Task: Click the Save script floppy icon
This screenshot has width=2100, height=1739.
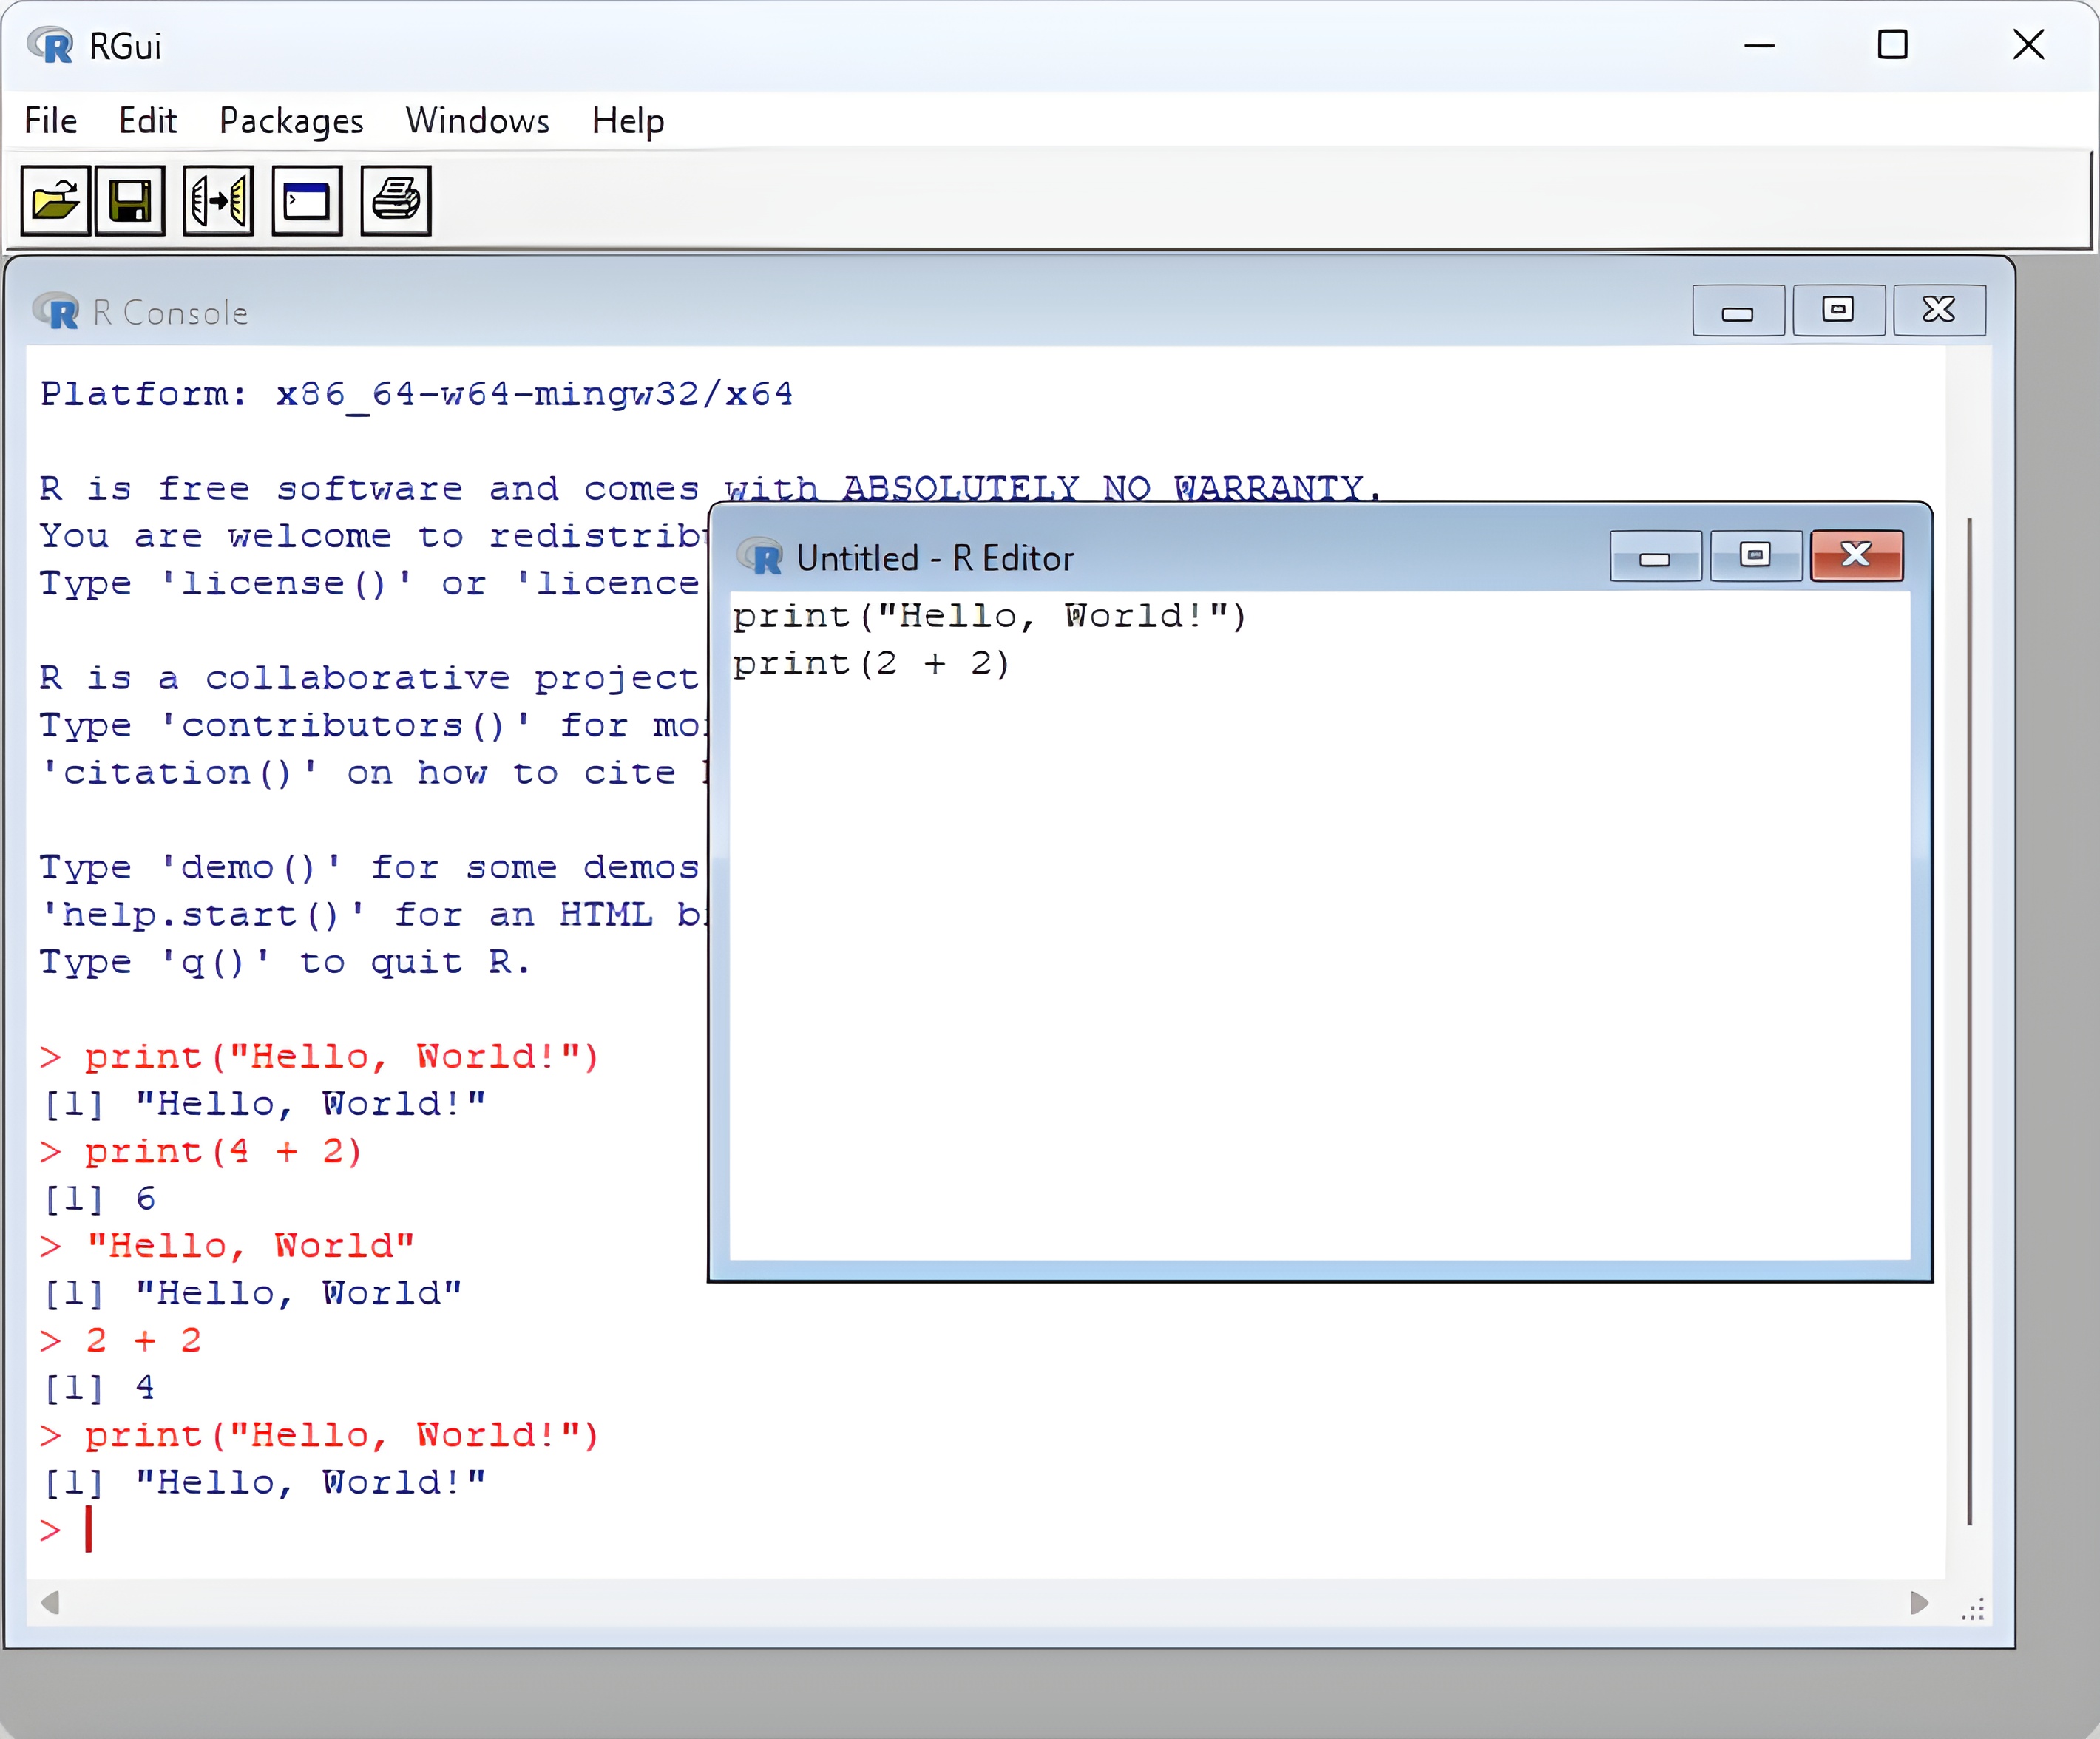Action: pos(130,201)
